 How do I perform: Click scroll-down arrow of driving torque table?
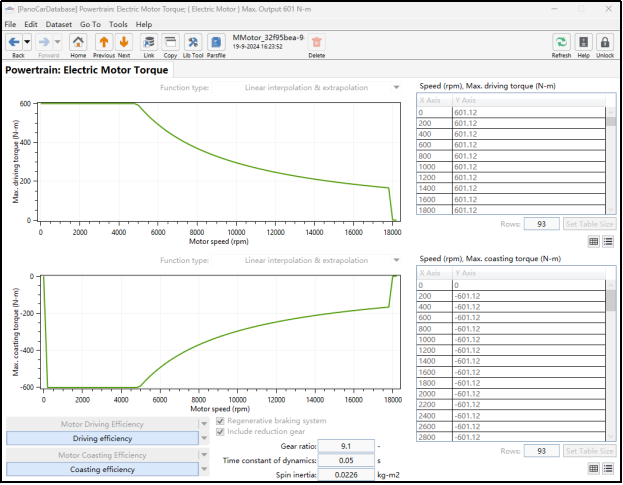611,210
